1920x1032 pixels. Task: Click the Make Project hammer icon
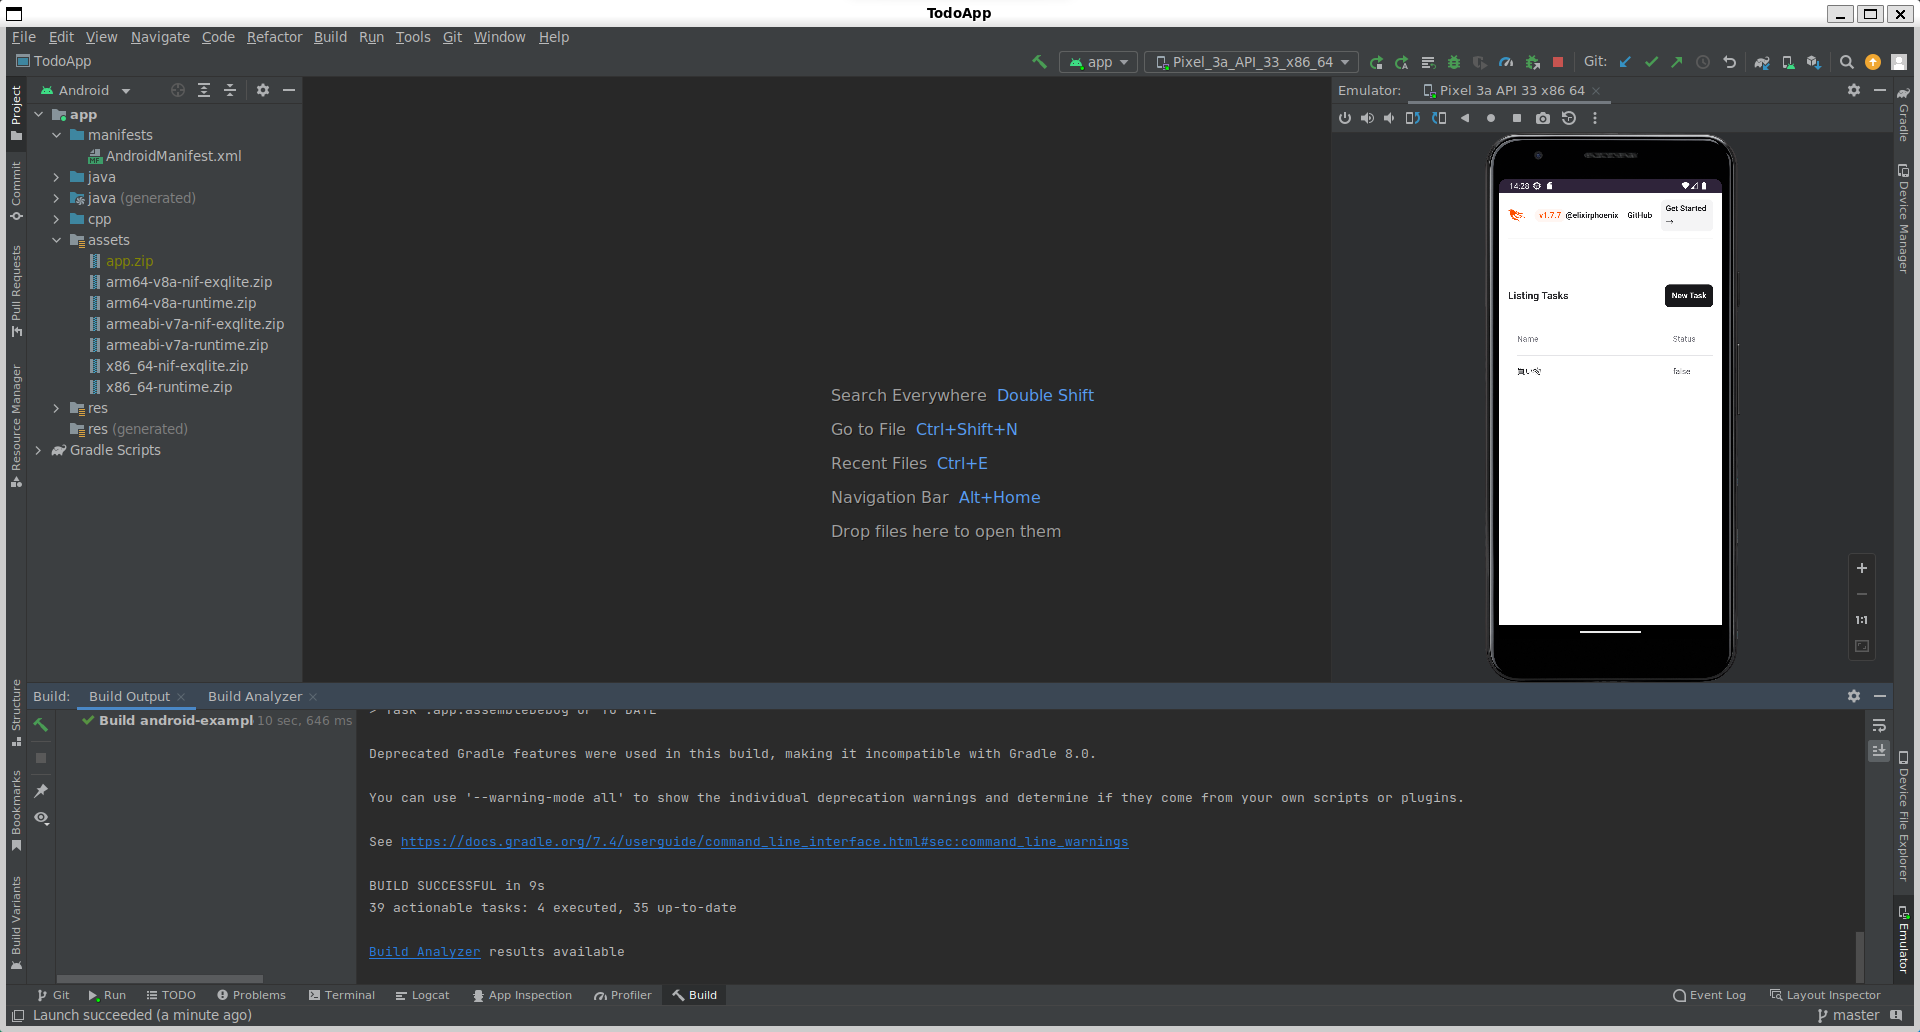(1039, 62)
